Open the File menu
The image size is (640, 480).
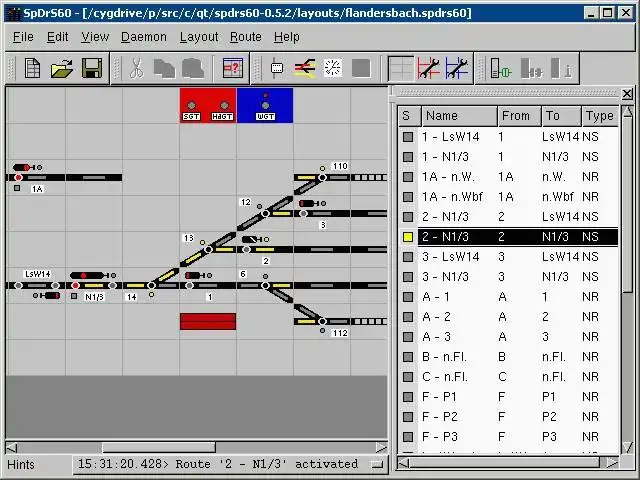[23, 37]
